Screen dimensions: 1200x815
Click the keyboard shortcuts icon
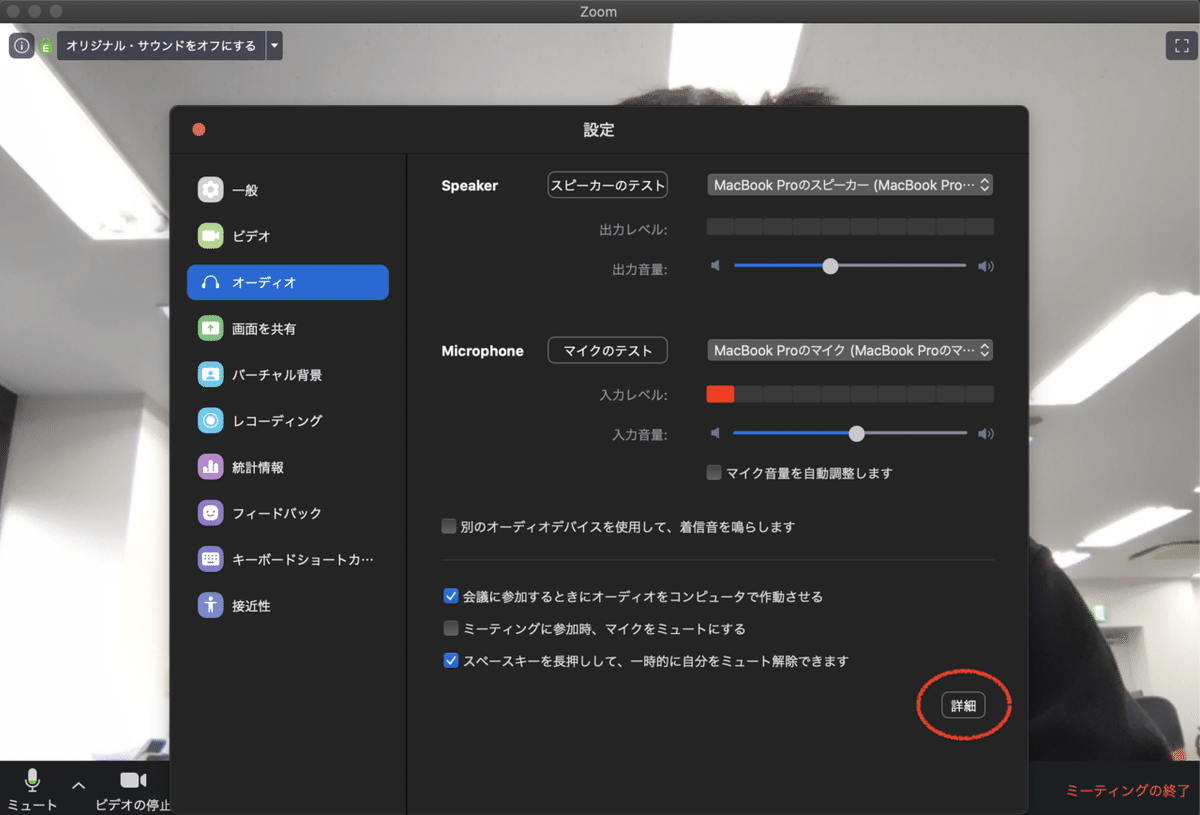(210, 559)
